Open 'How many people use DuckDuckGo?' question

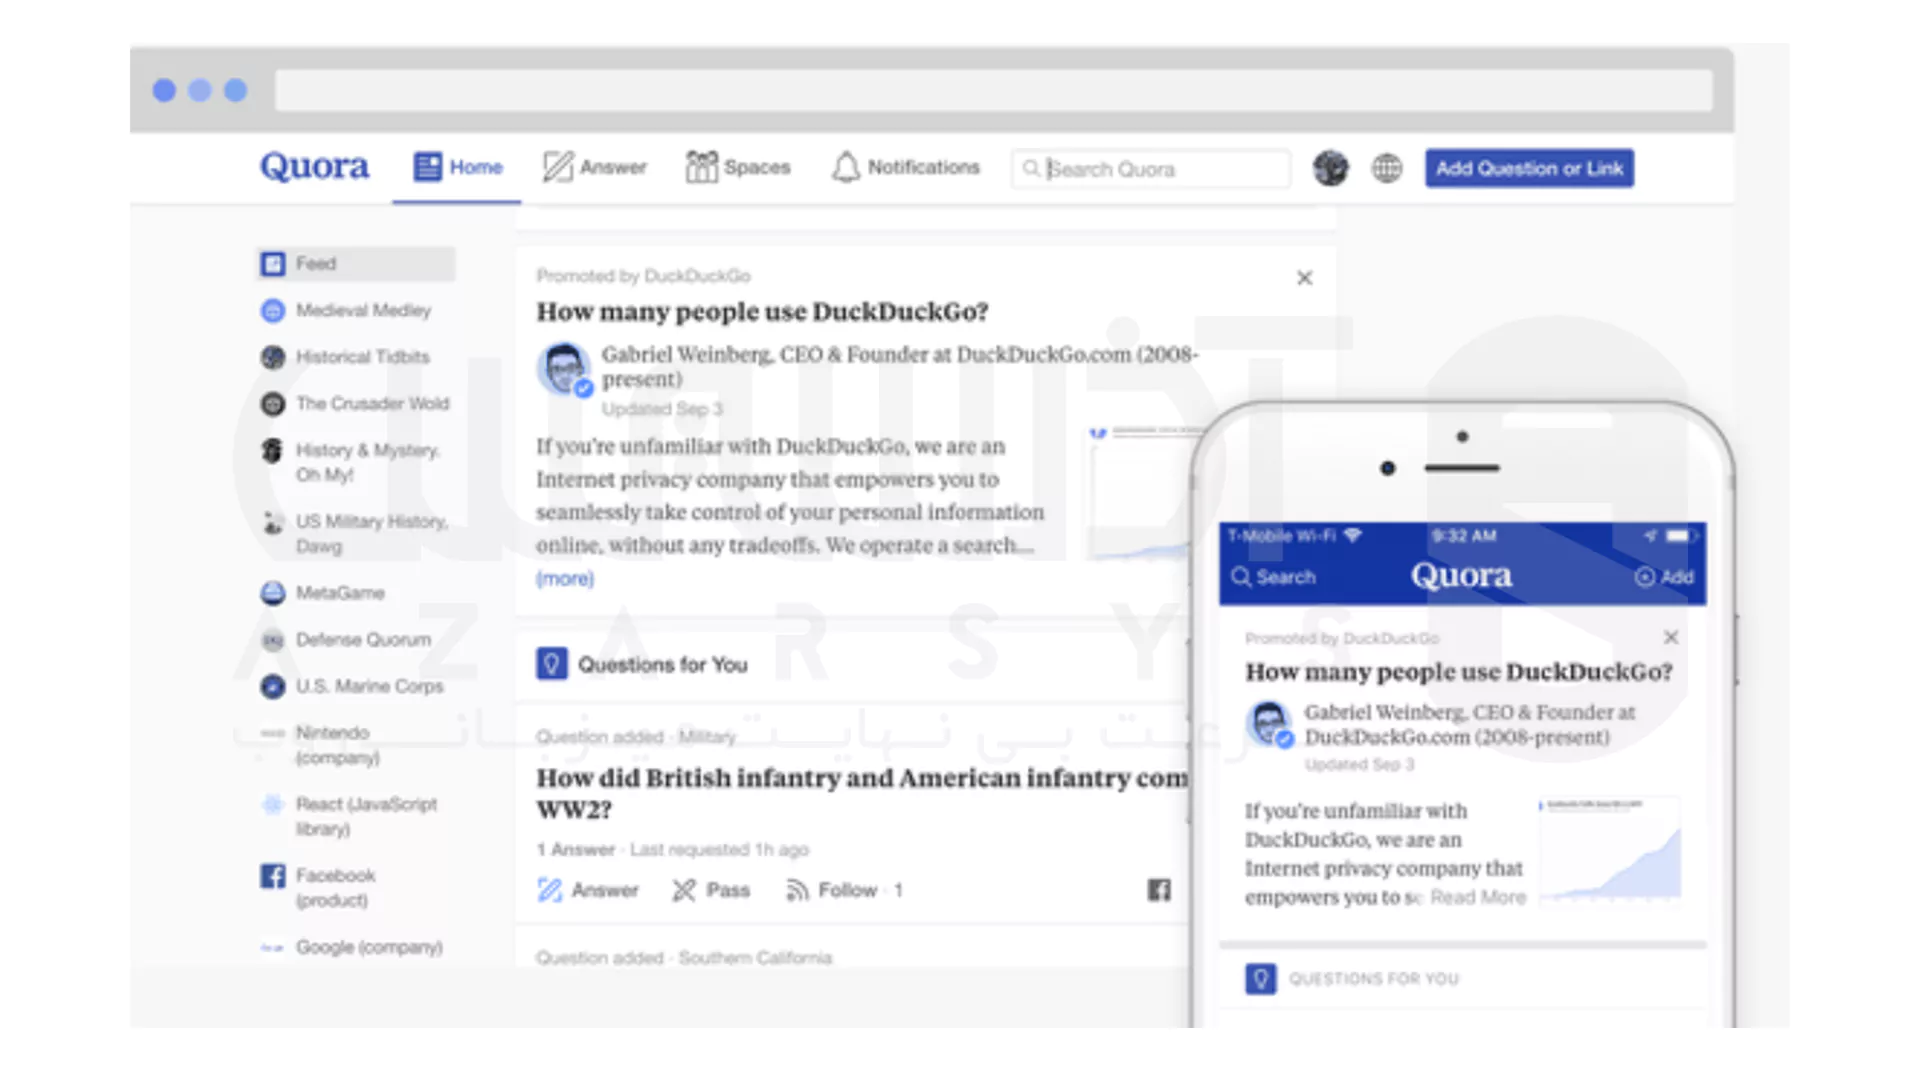[x=762, y=312]
